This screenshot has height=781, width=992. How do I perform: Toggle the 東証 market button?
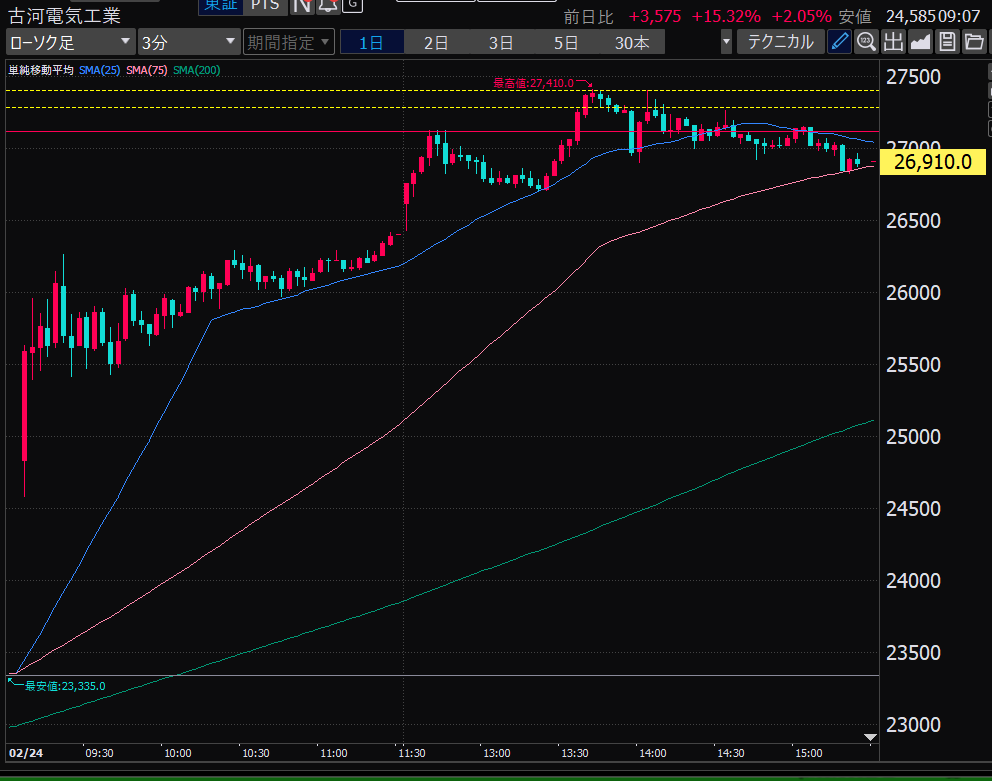(x=221, y=5)
